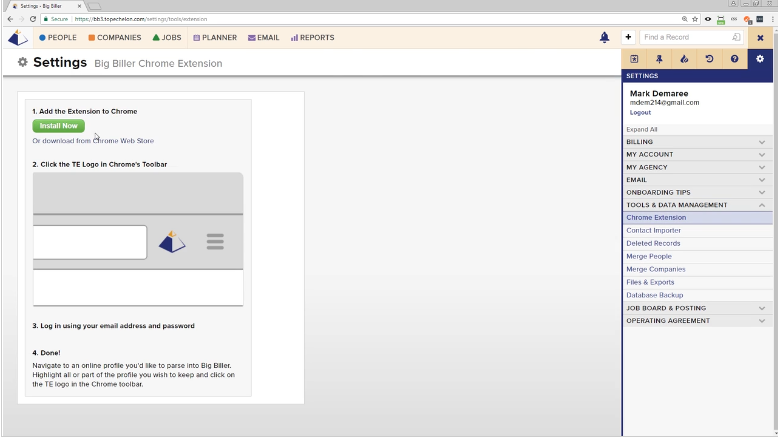Viewport: 778px width, 437px height.
Task: Open the pinned items panel
Action: [x=659, y=59]
